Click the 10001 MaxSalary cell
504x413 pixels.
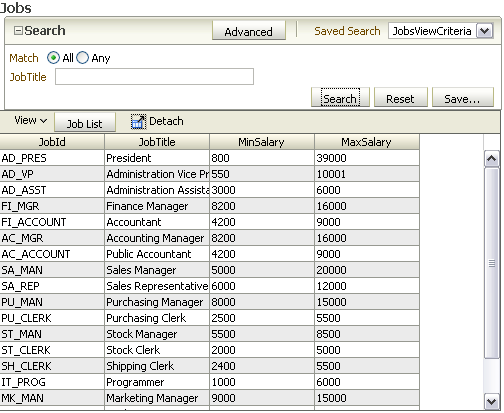367,174
